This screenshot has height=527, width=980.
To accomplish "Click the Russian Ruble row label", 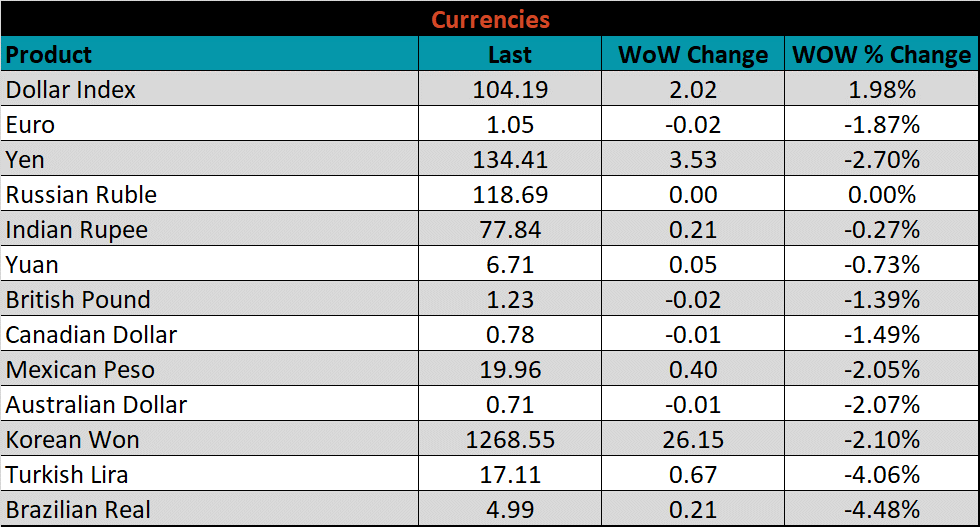I will tap(81, 194).
